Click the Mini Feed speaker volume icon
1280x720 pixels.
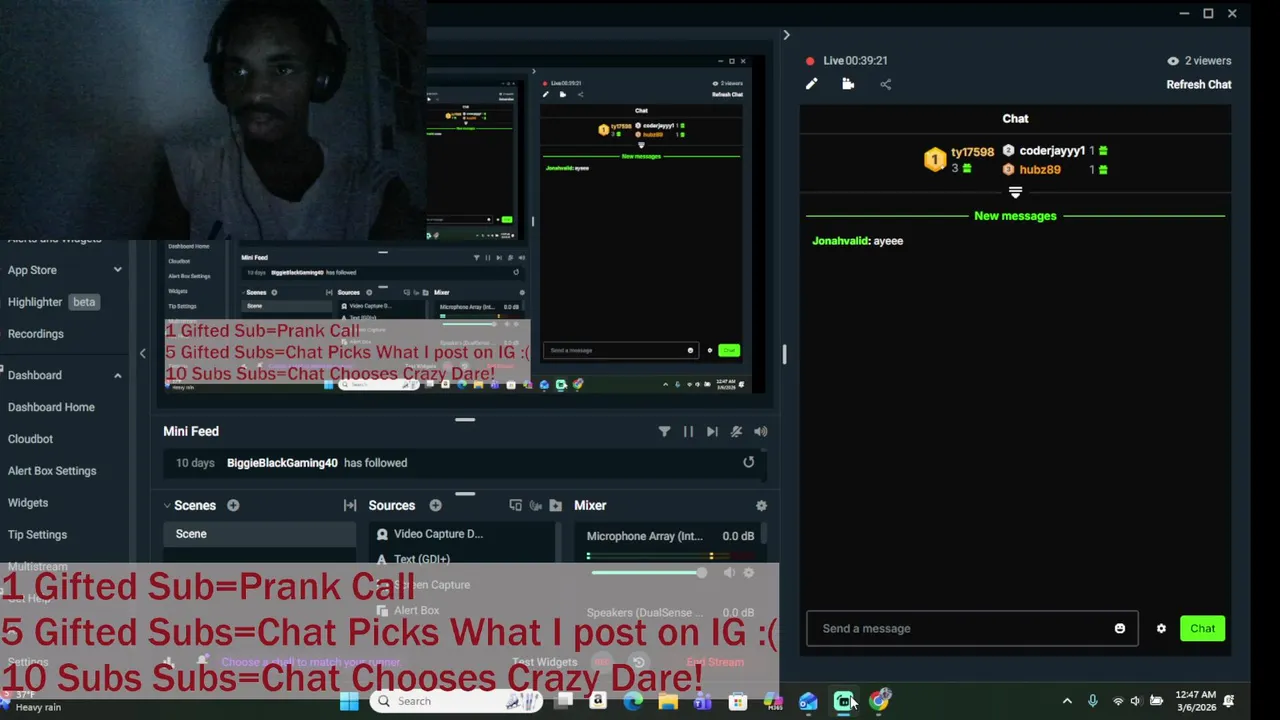point(761,431)
